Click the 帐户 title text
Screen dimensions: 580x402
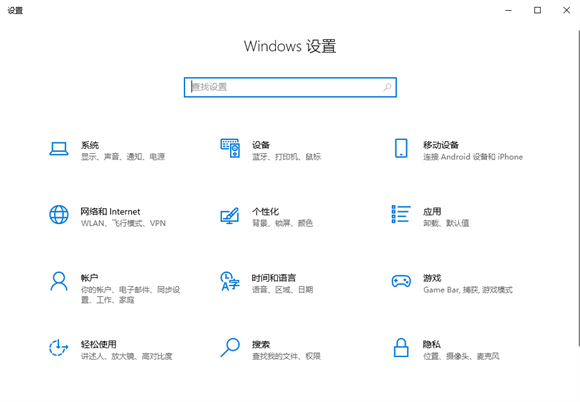tap(90, 278)
